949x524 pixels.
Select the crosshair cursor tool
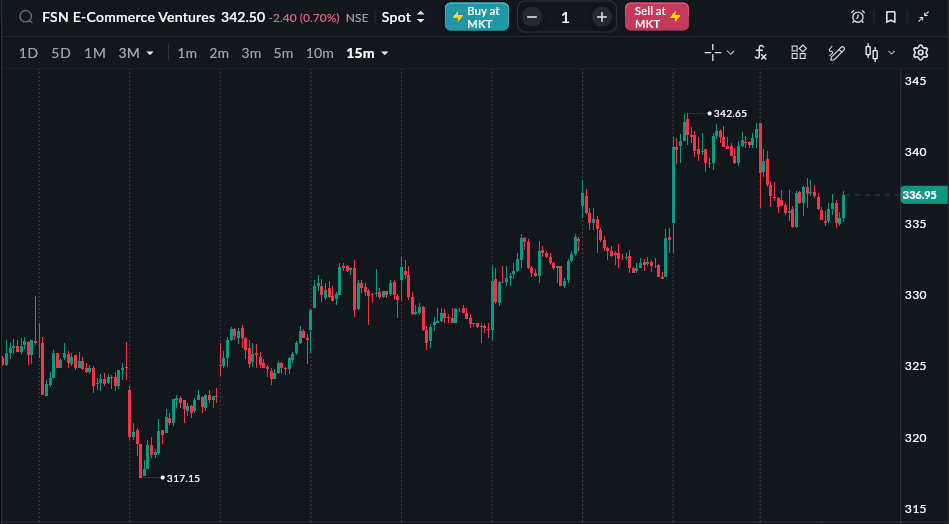click(712, 53)
